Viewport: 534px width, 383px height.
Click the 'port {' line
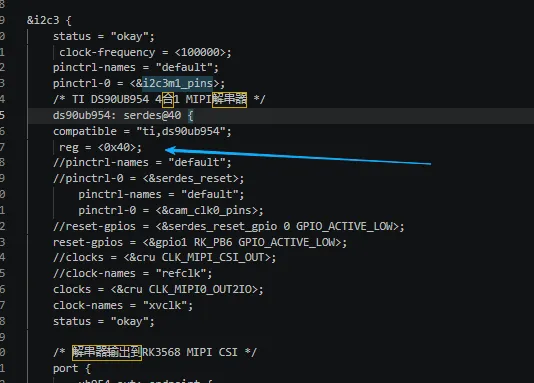tap(72, 368)
